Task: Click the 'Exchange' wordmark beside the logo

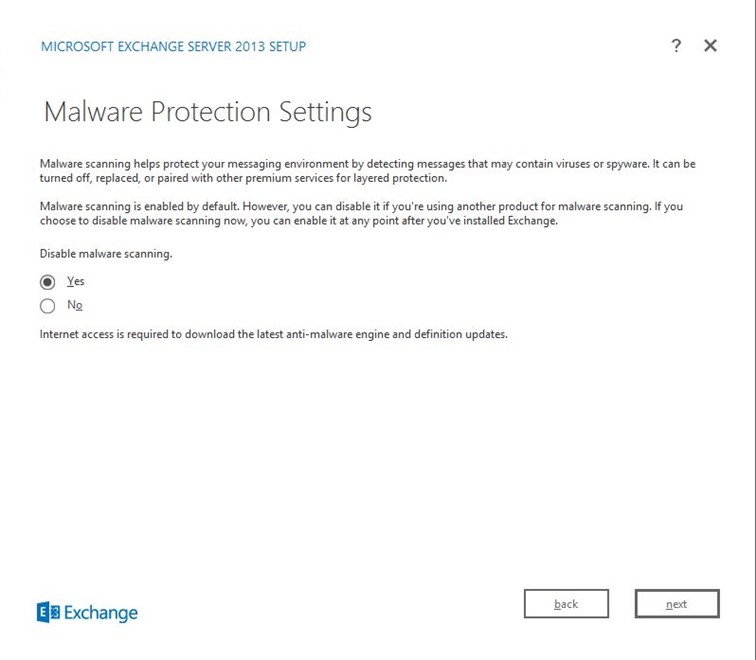Action: pos(101,612)
